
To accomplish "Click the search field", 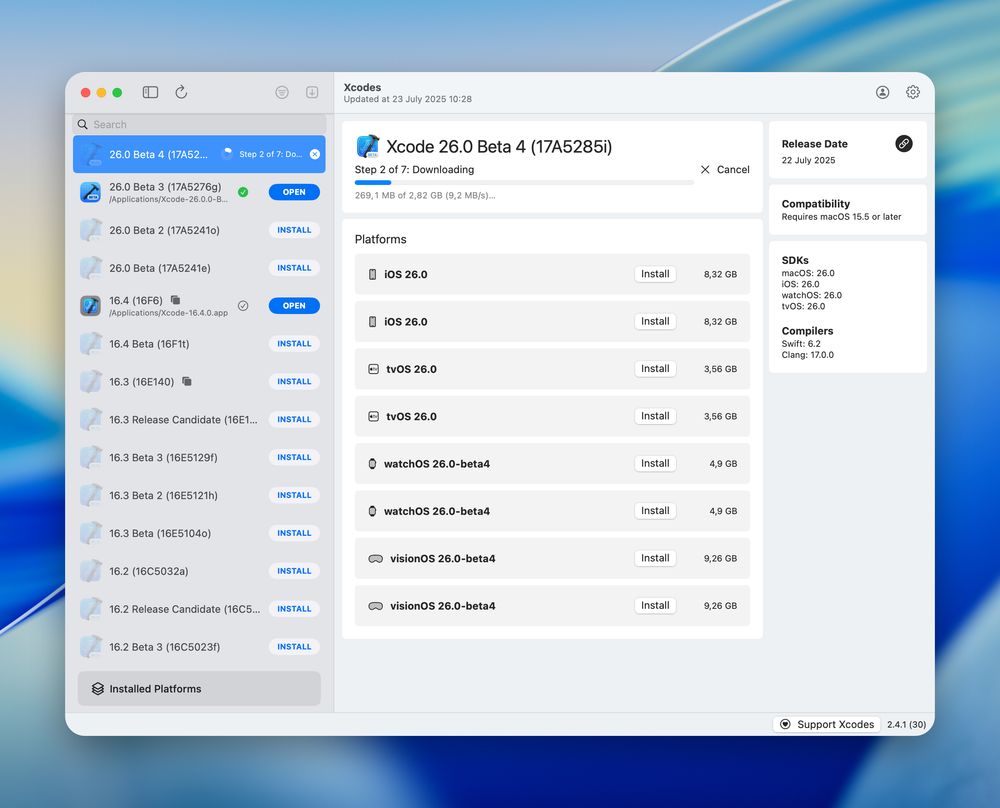I will pos(199,124).
